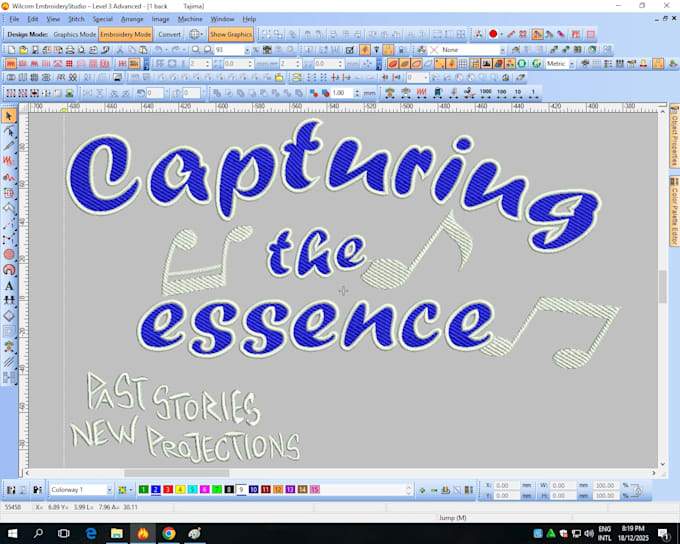Open the View menu
The image size is (680, 544).
pos(53,19)
